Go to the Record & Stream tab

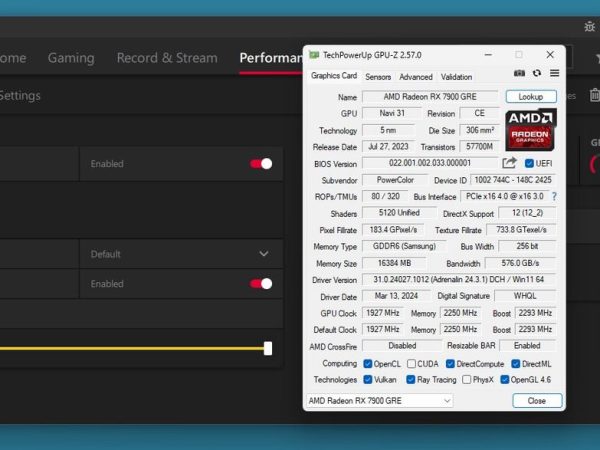[167, 58]
